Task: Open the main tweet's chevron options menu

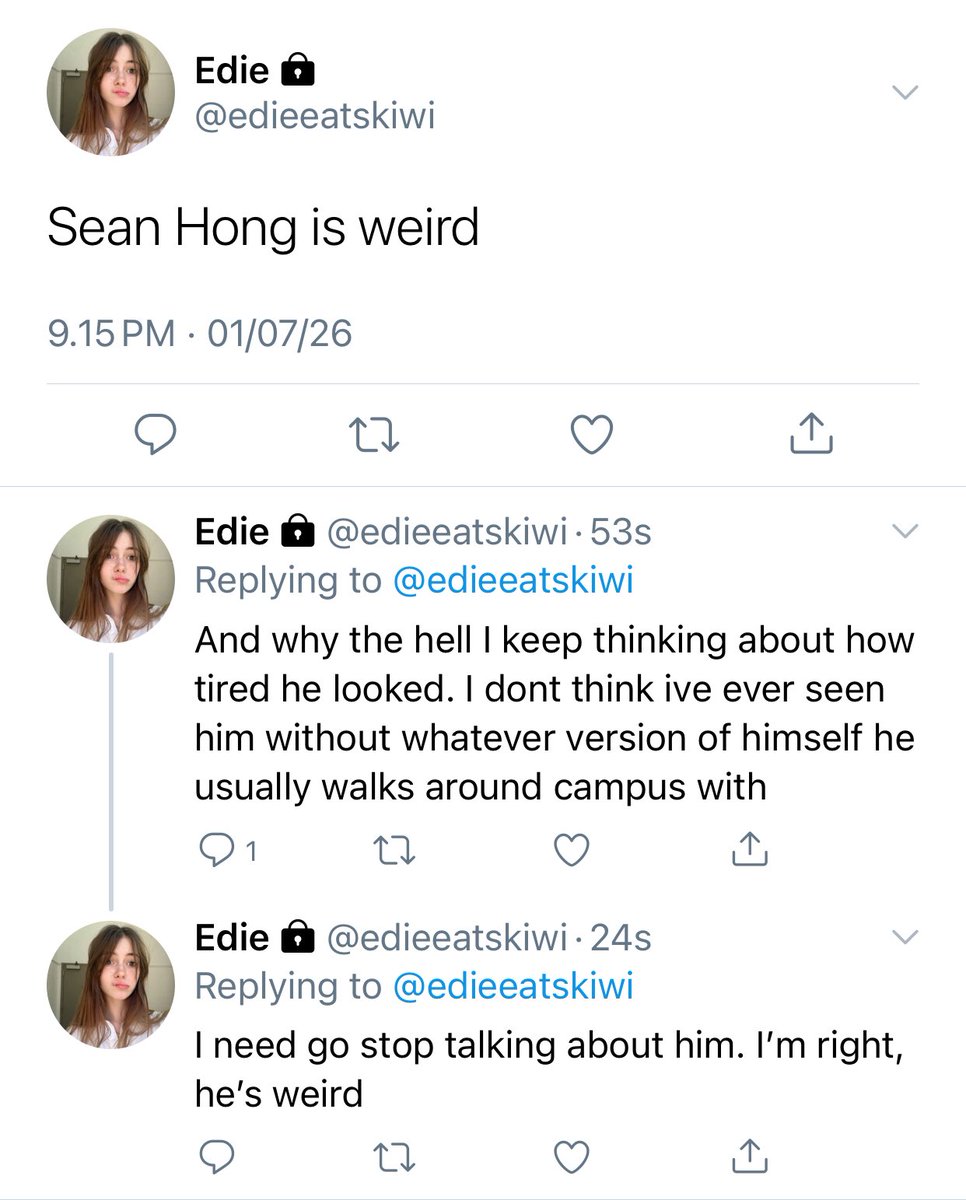Action: (904, 92)
